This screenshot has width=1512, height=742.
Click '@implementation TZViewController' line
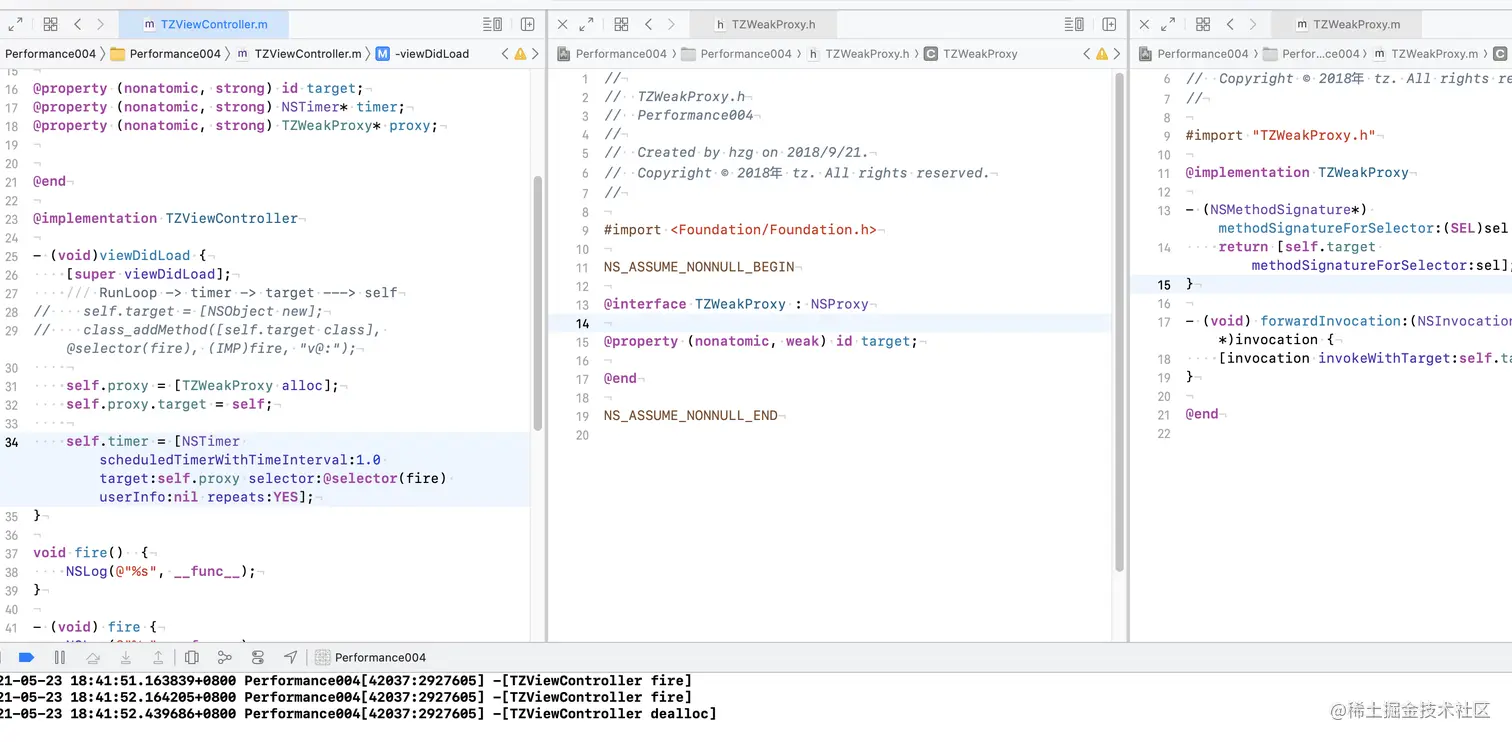click(x=166, y=218)
